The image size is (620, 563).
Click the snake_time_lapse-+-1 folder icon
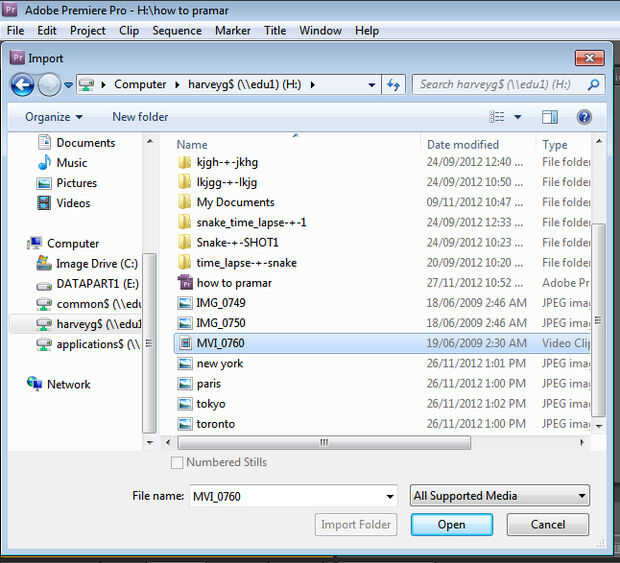(185, 223)
